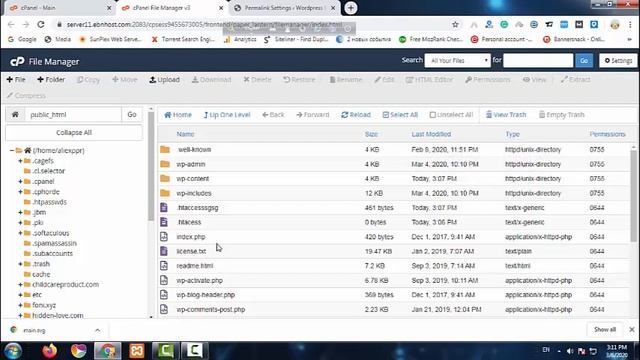Open File Manager Settings
Screen dimensions: 640x360
point(618,60)
